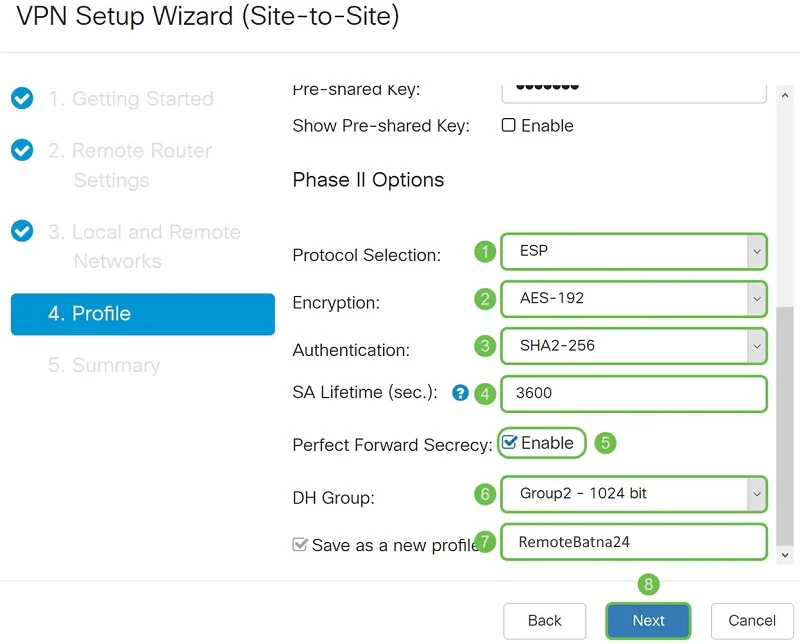Click the green step indicator numbered 8
Viewport: 800px width, 644px height.
coord(647,581)
